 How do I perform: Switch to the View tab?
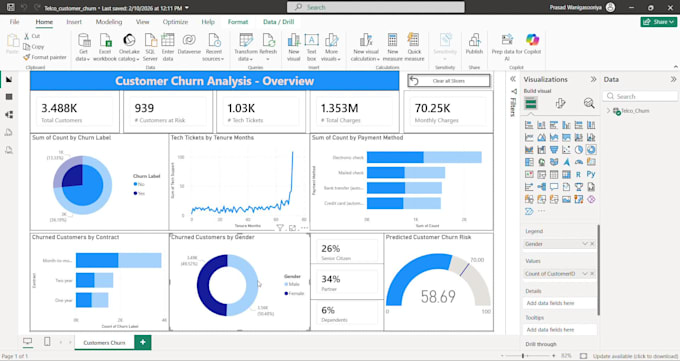143,22
